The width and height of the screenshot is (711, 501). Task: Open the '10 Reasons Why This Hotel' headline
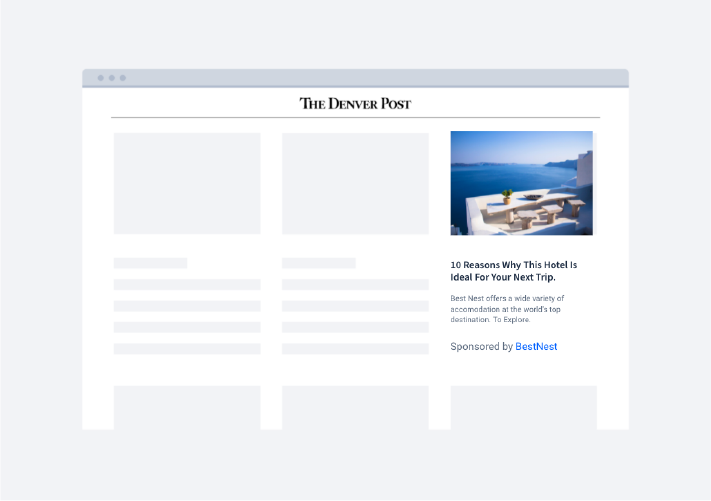513,271
